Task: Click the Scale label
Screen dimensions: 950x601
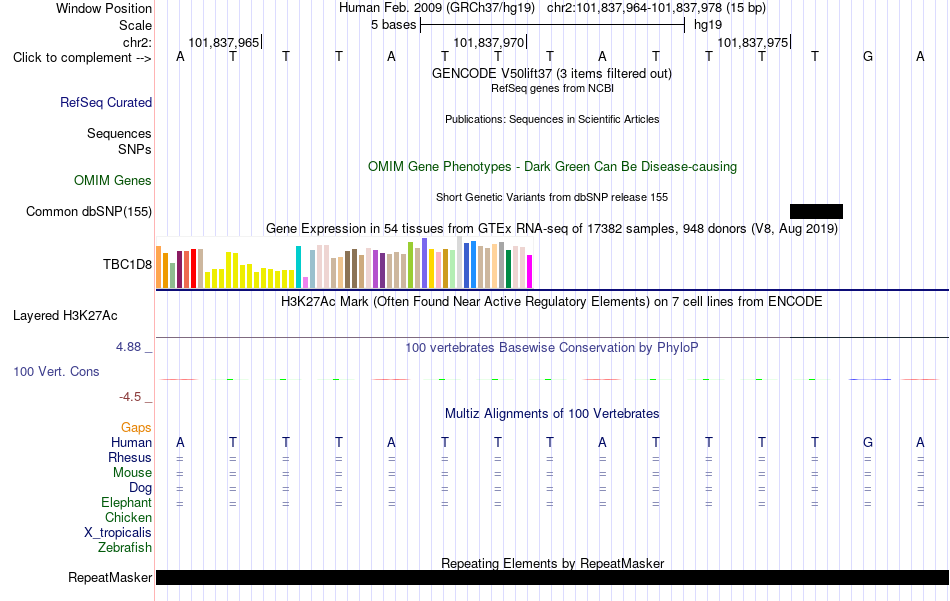Action: [135, 25]
